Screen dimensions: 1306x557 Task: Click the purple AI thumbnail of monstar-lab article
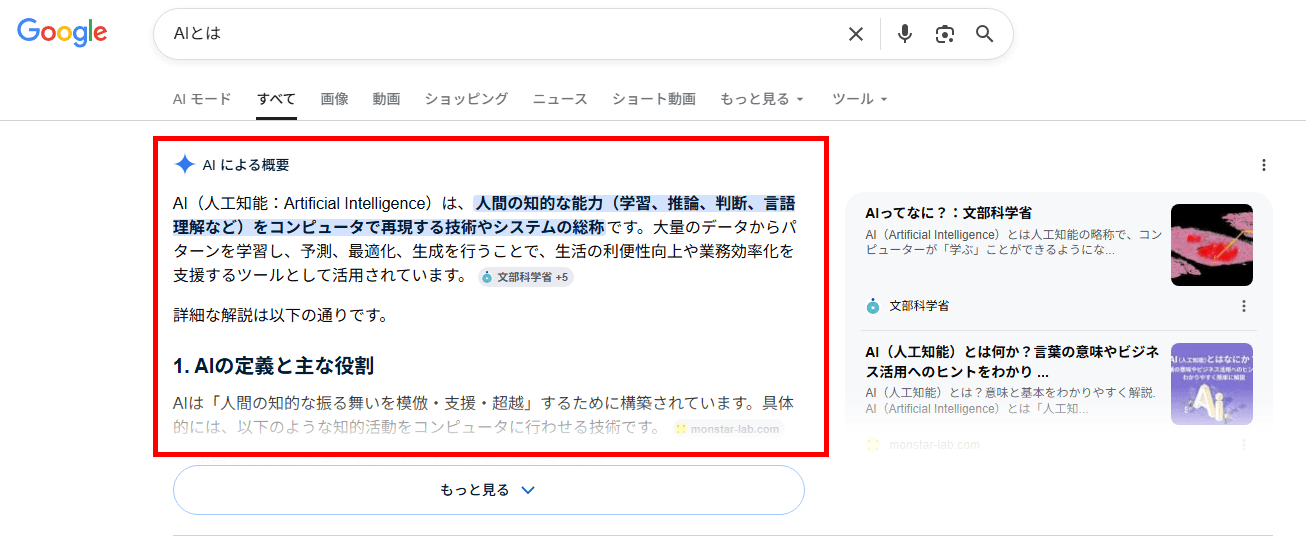[1212, 384]
